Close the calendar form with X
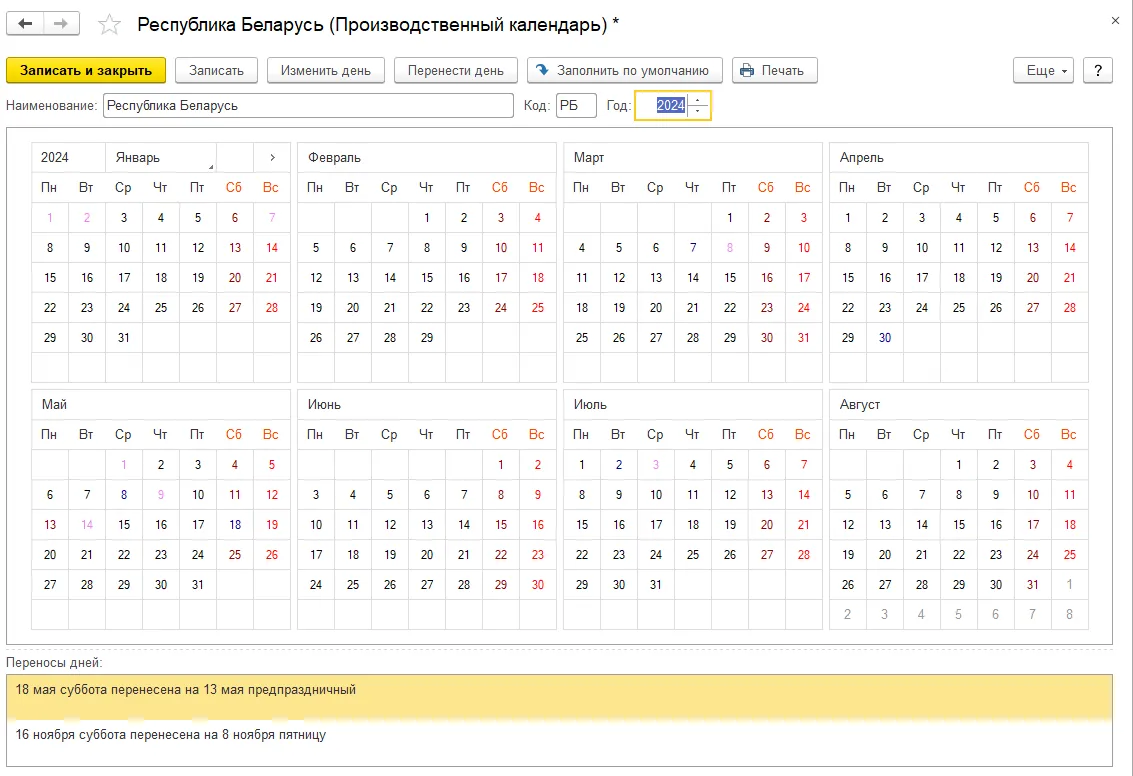This screenshot has width=1133, height=776. pos(1115,21)
